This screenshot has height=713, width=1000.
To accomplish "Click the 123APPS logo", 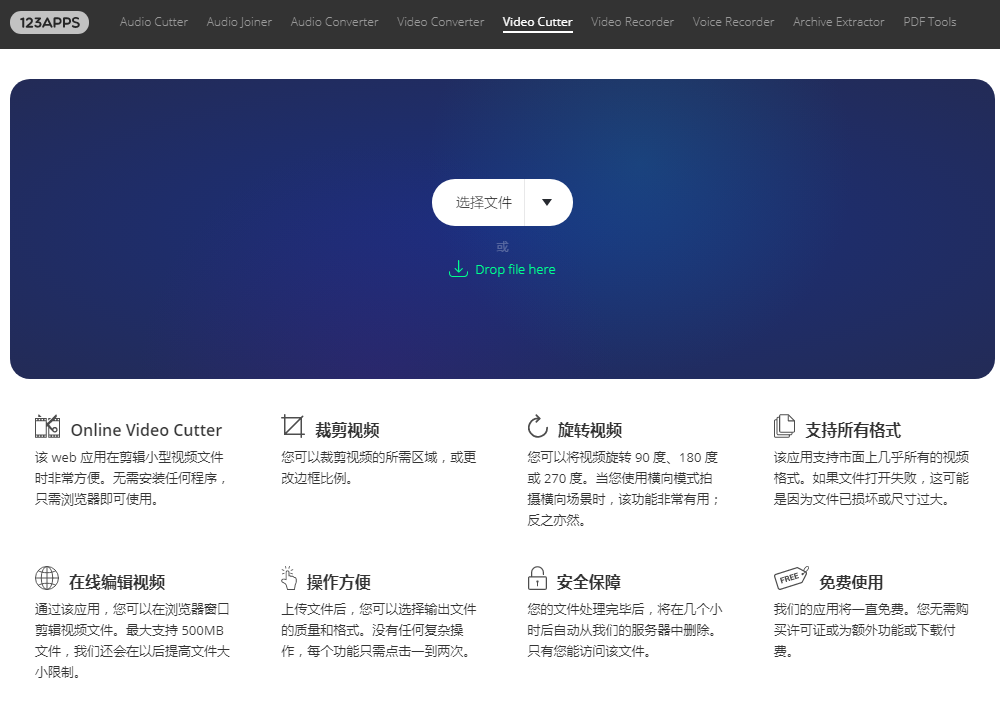I will click(x=49, y=21).
